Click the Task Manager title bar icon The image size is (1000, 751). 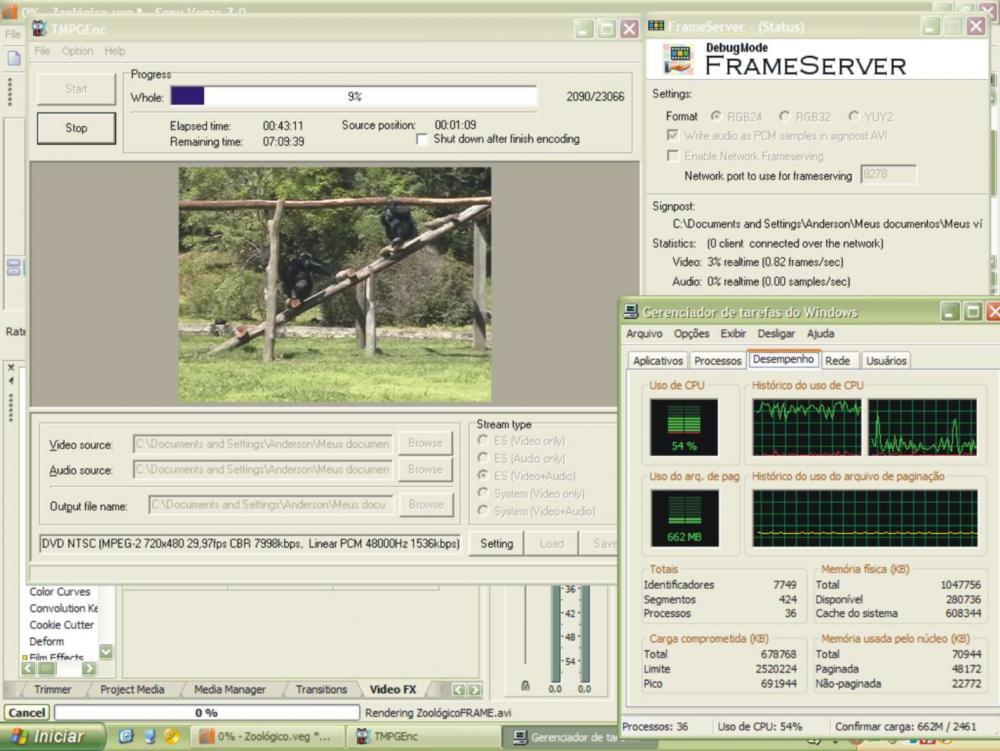[631, 312]
